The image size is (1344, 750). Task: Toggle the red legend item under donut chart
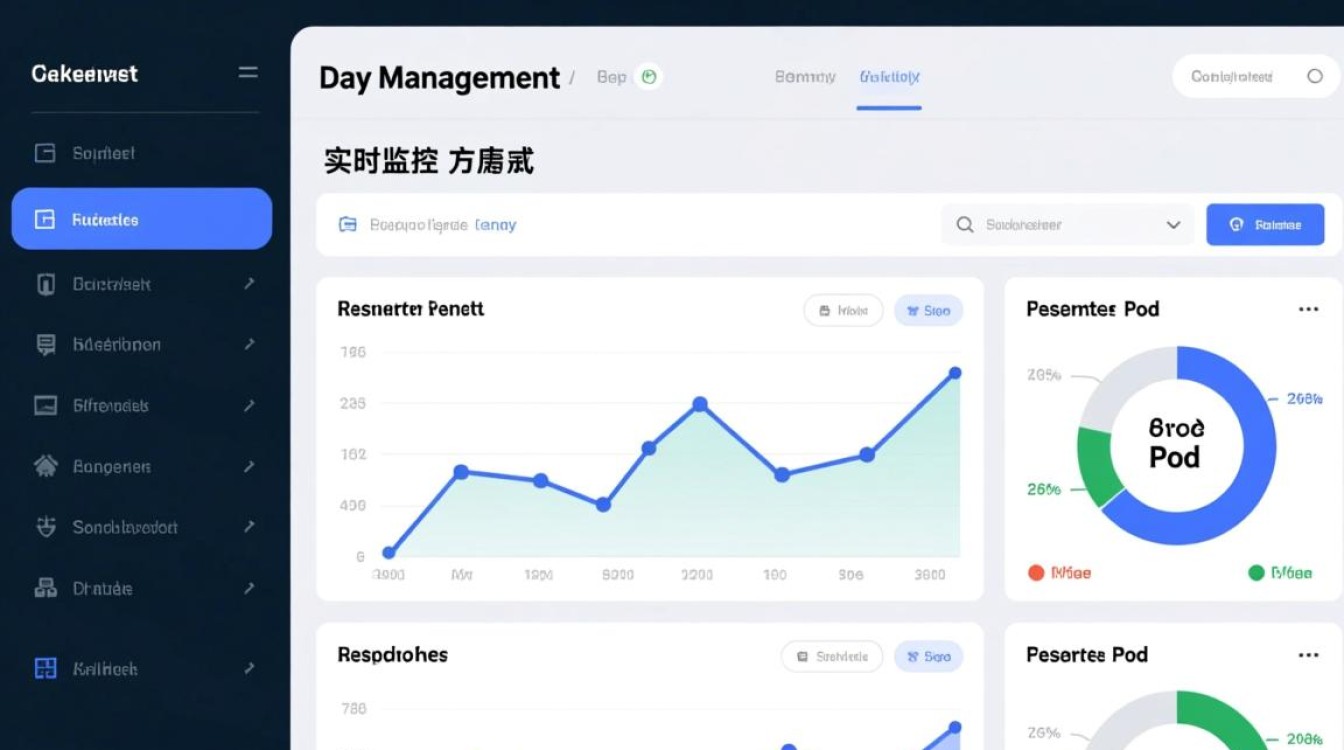(x=1059, y=573)
